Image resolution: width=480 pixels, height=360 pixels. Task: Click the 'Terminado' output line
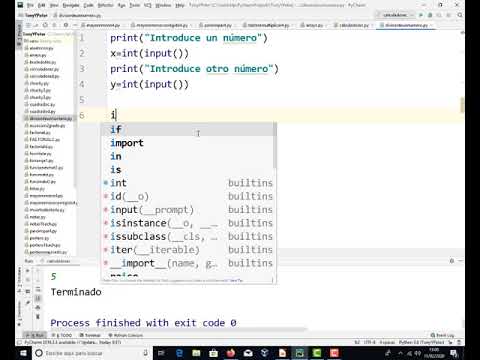point(76,292)
